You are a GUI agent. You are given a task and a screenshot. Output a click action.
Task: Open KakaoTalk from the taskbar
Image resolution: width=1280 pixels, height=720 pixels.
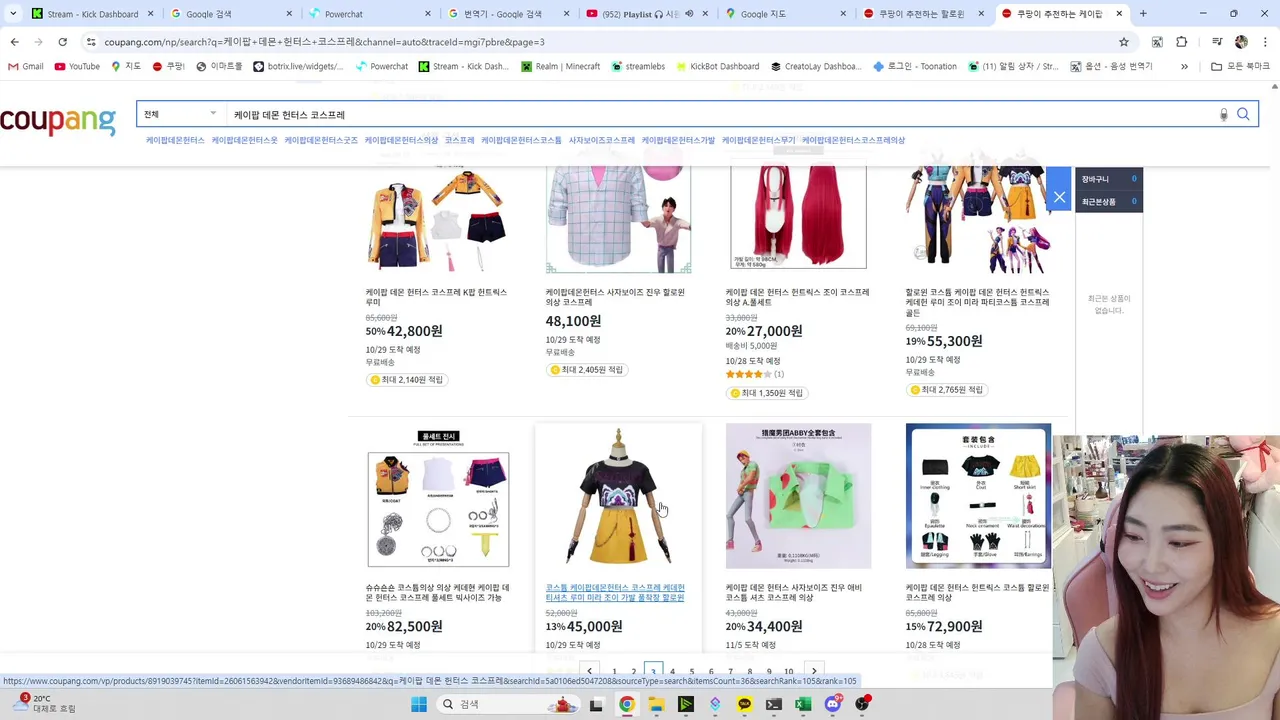click(x=744, y=704)
